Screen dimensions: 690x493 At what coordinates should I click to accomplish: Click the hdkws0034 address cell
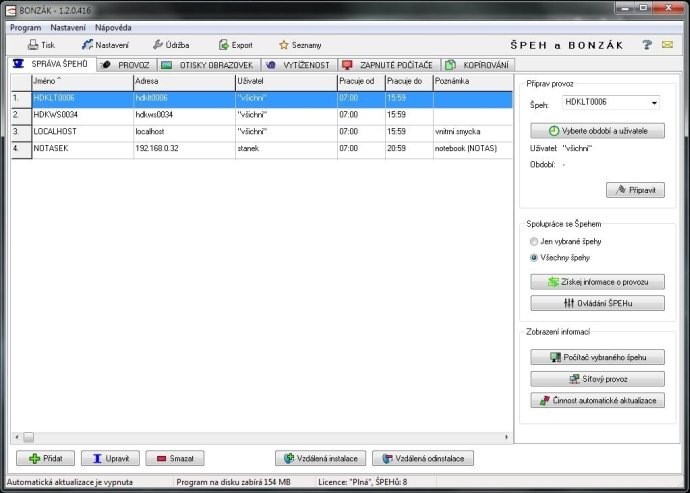(x=184, y=115)
